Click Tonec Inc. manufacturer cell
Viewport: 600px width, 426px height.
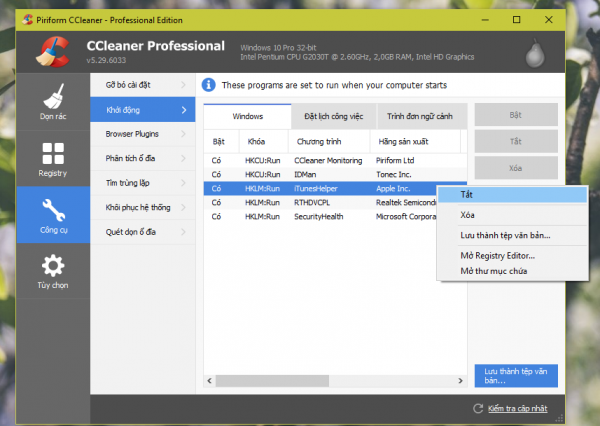pos(393,175)
